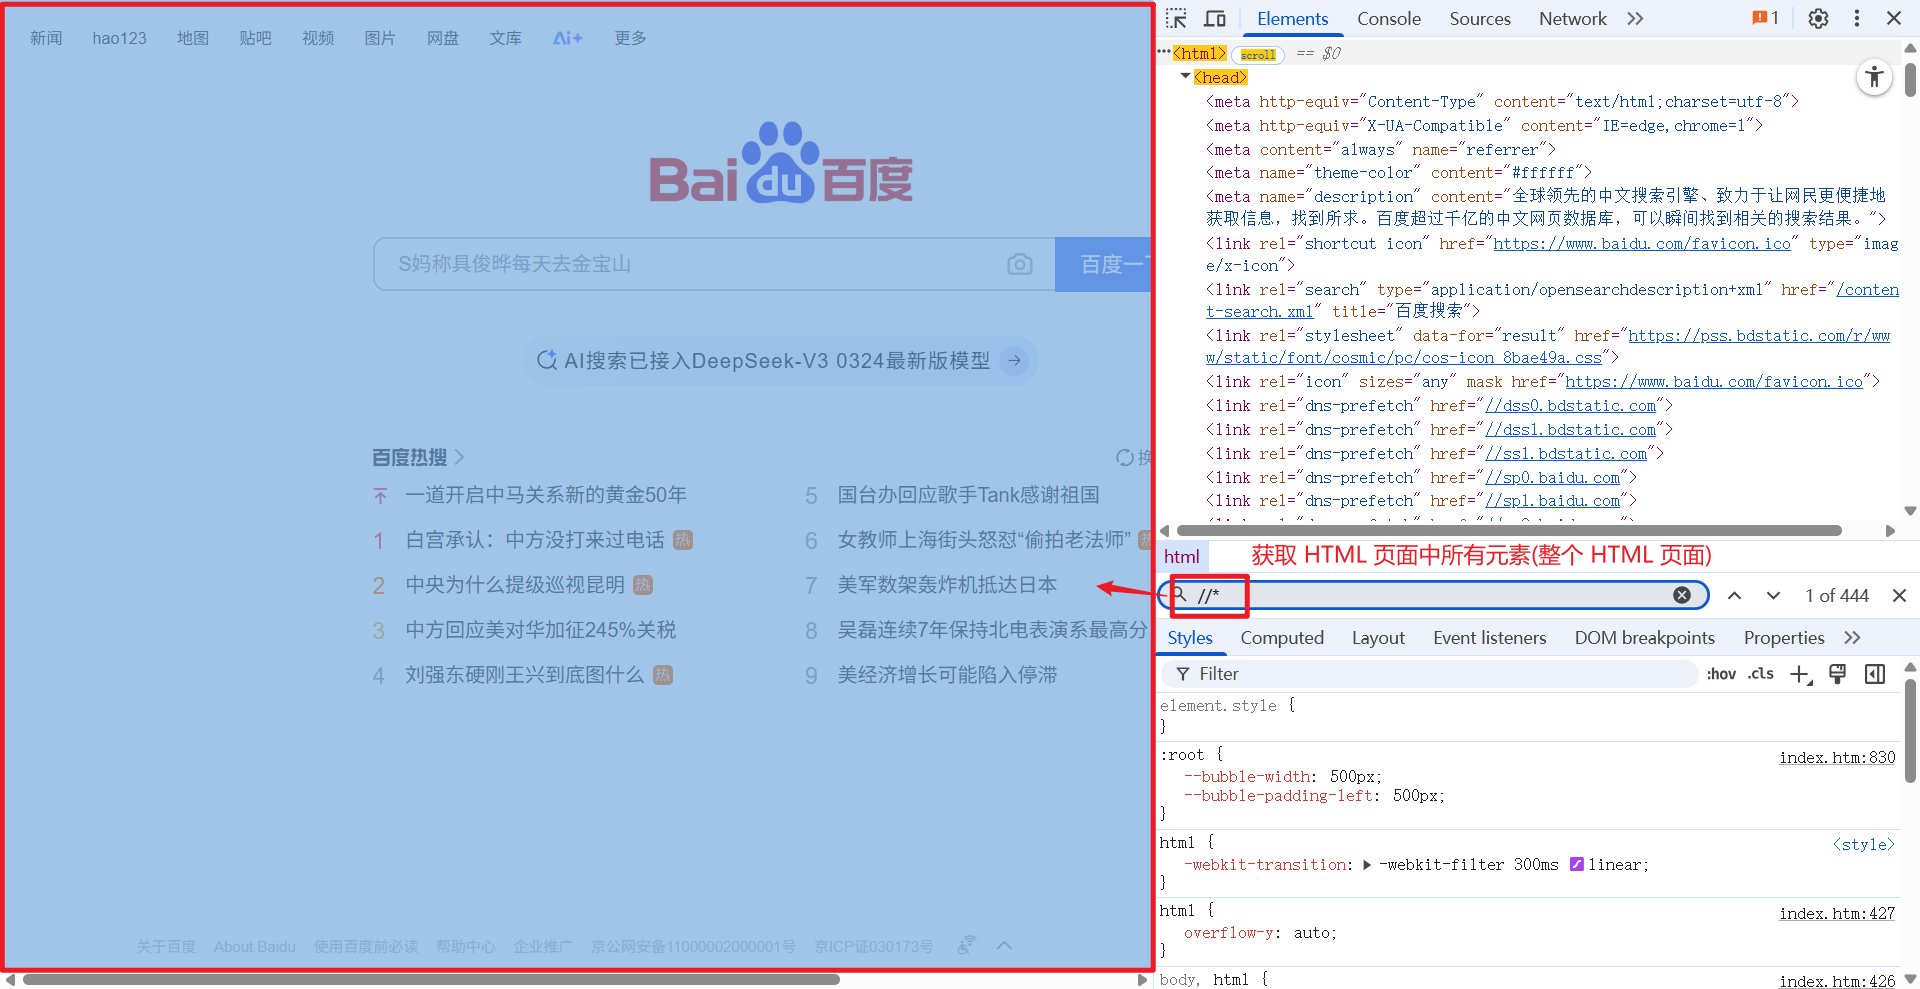This screenshot has height=989, width=1920.
Task: Open hot search 中方回应美对华加征245%关税
Action: coord(540,630)
